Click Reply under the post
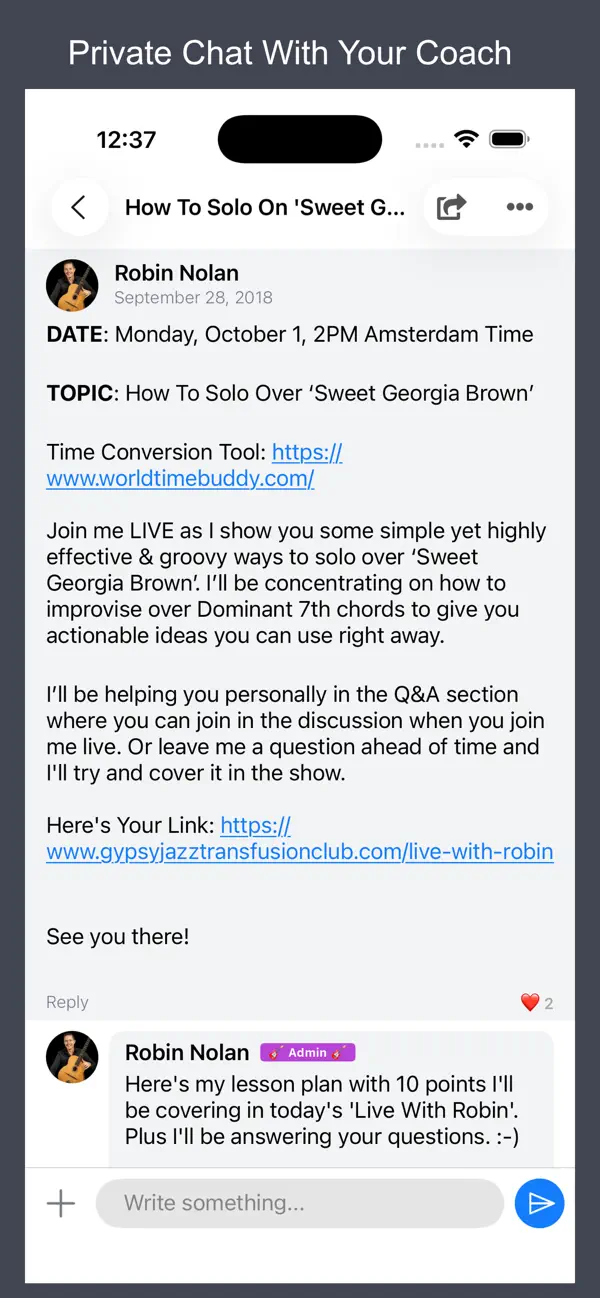Viewport: 600px width, 1298px height. 67,1002
